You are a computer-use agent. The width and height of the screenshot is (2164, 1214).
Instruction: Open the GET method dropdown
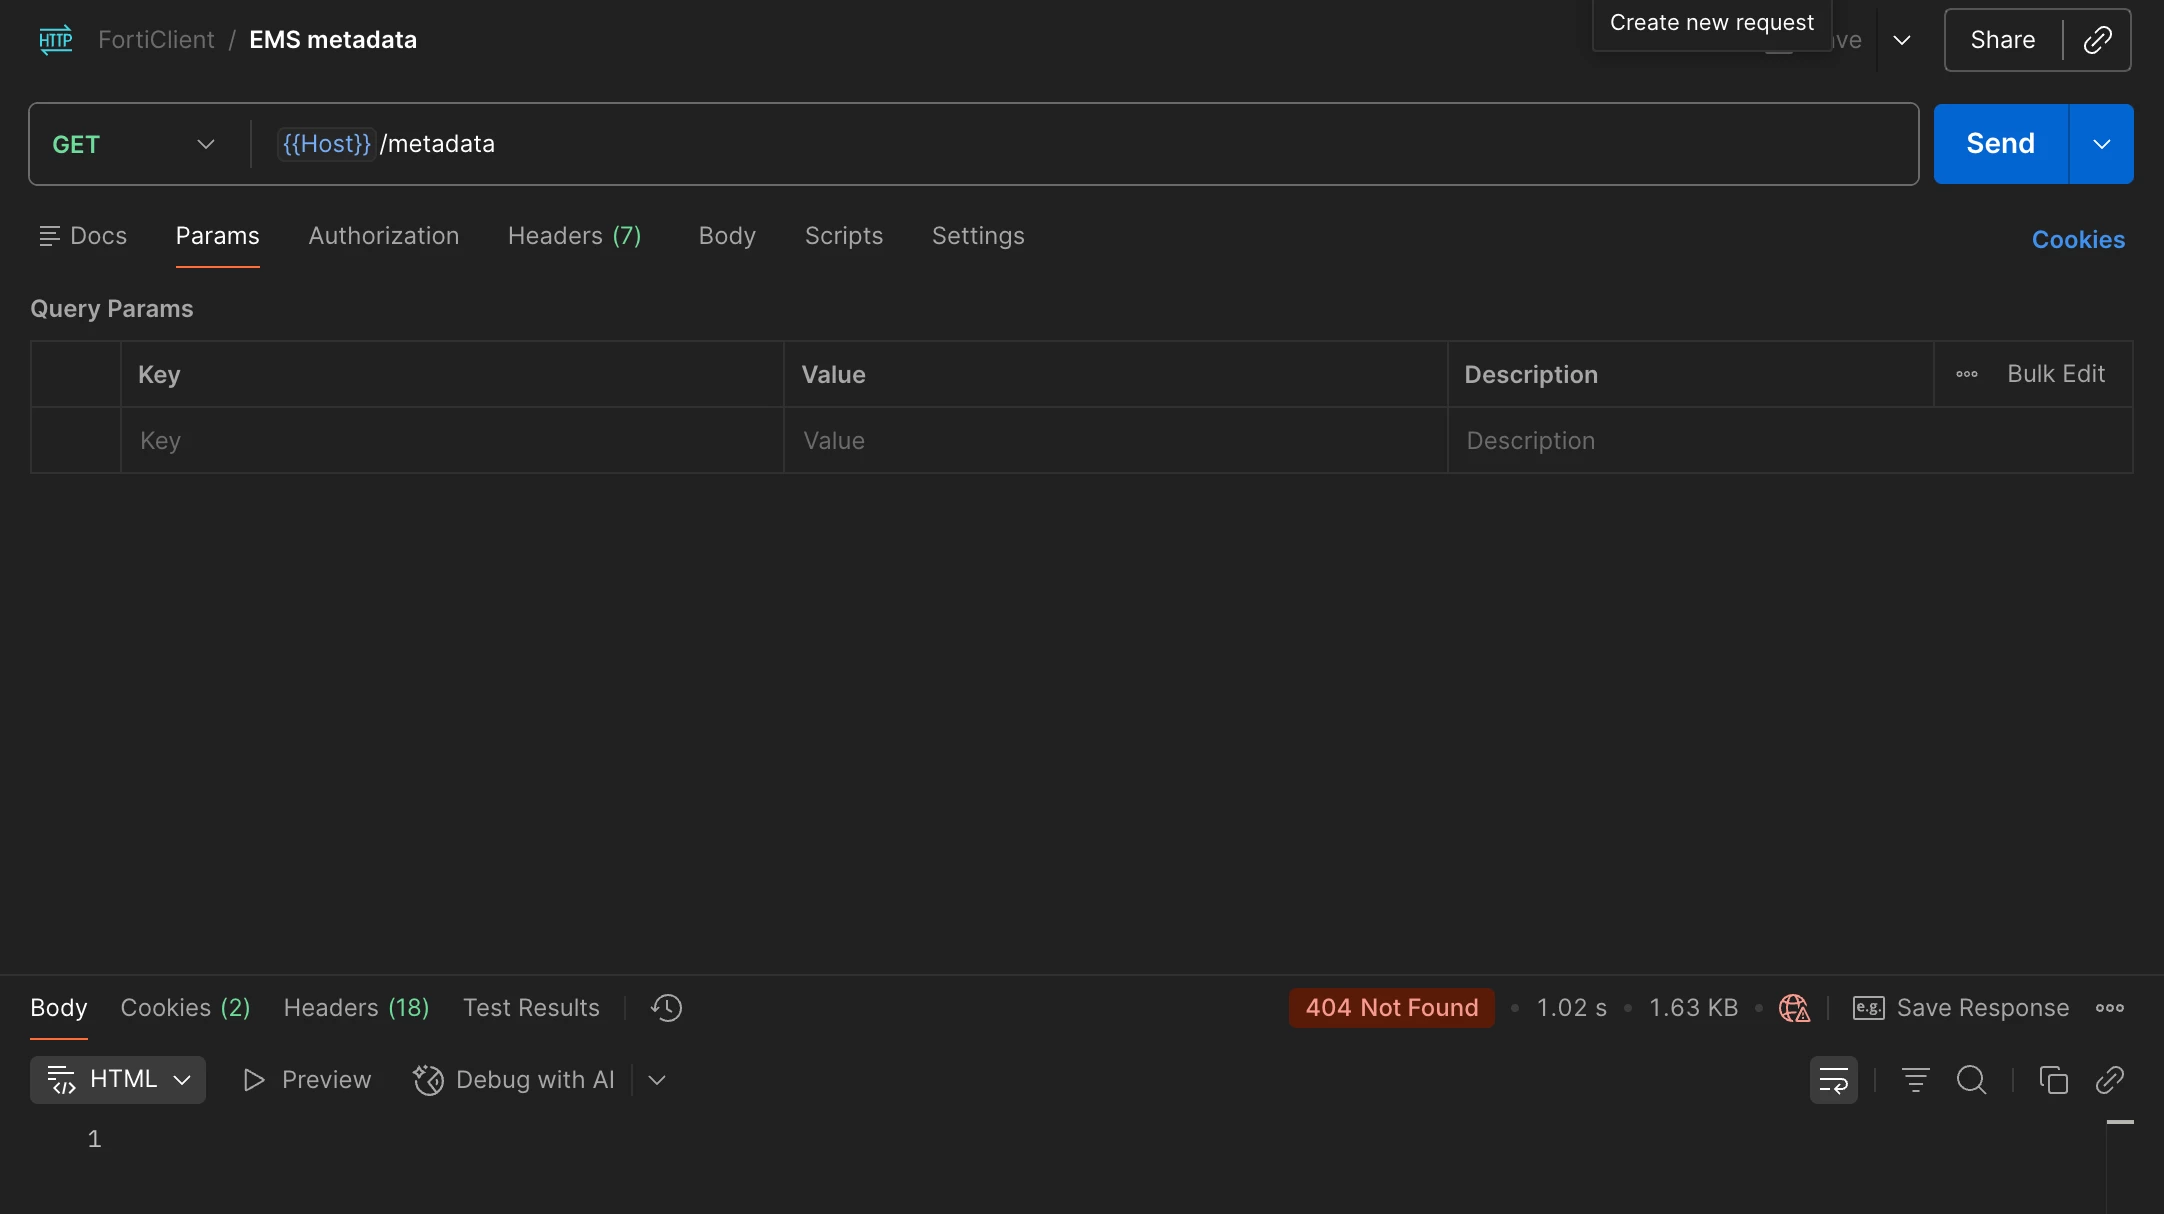coord(134,144)
